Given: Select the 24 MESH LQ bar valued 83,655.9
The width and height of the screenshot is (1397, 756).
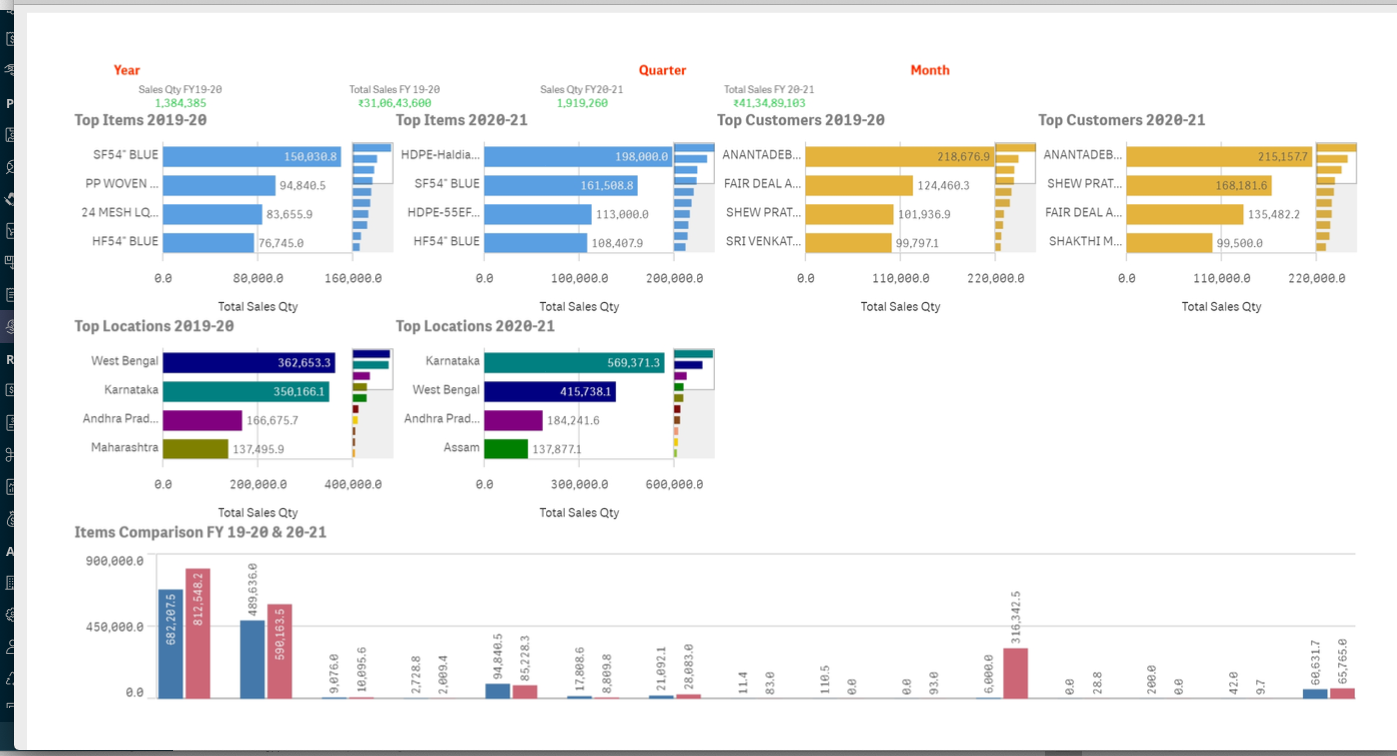Looking at the screenshot, I should pyautogui.click(x=212, y=214).
